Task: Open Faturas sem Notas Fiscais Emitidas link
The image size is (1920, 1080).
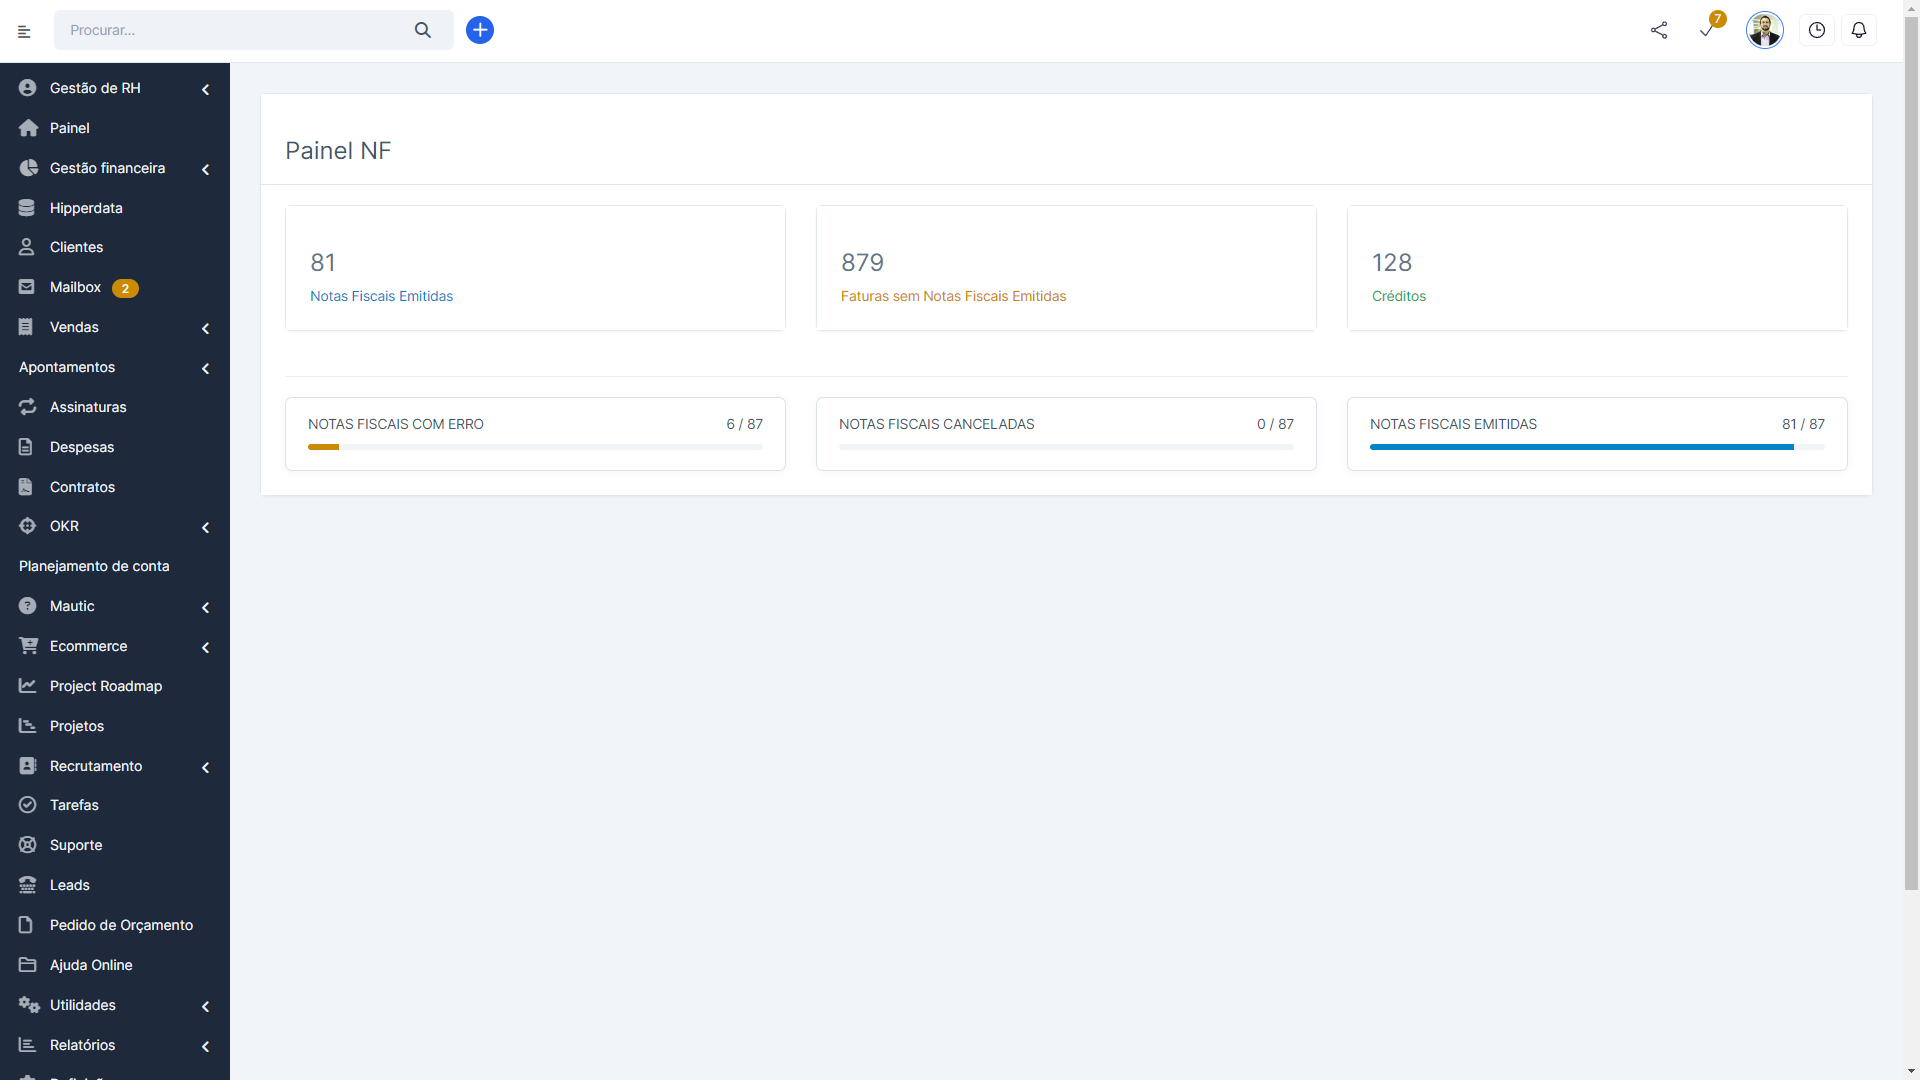Action: click(x=953, y=296)
